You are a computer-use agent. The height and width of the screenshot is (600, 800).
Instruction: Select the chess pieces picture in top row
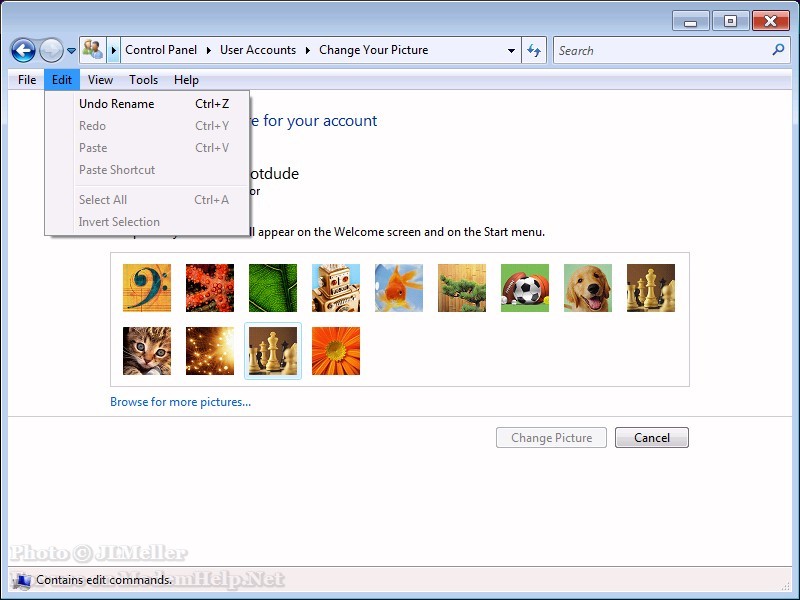[x=651, y=288]
